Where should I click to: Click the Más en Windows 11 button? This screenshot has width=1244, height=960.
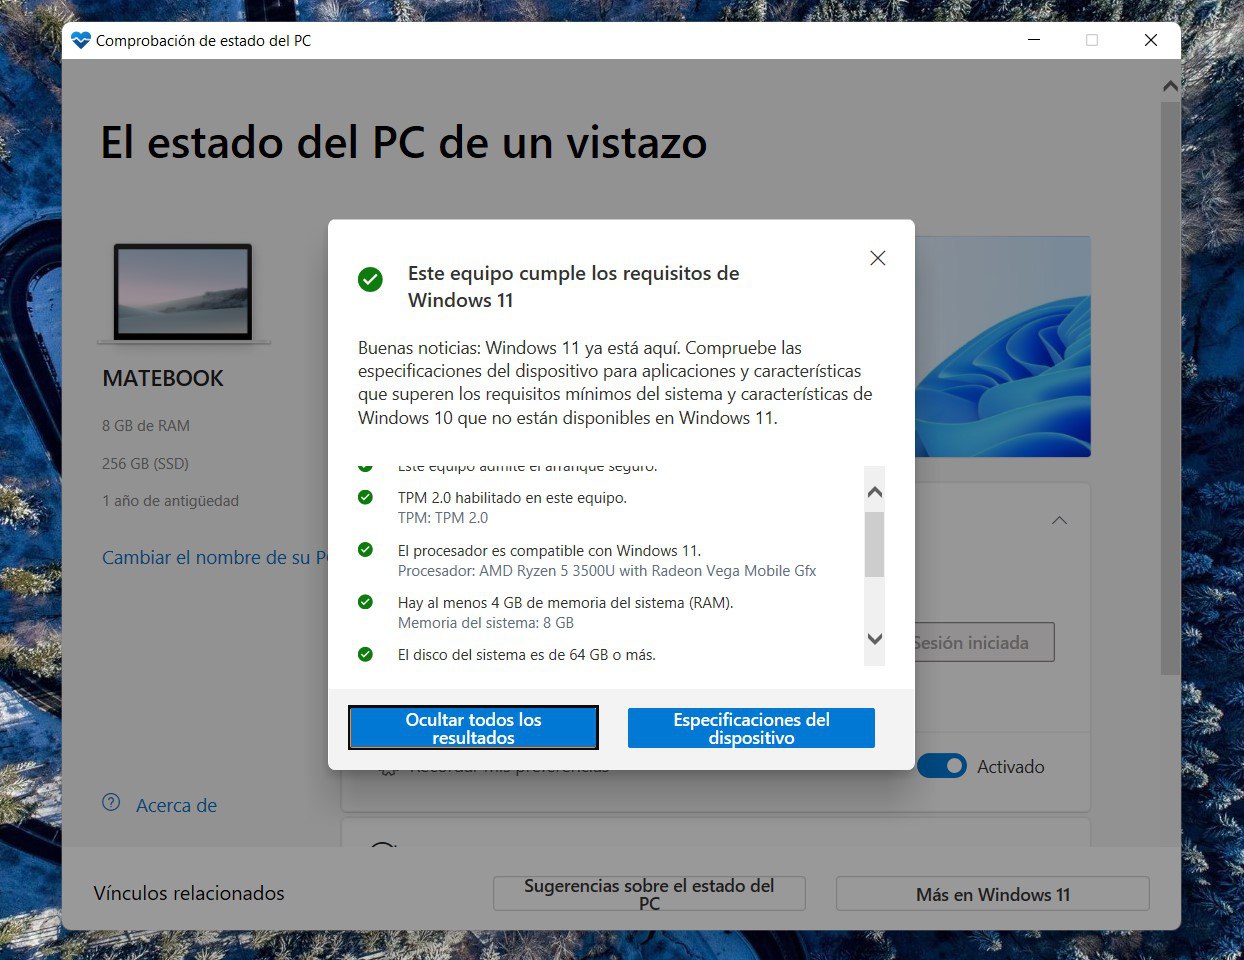992,894
